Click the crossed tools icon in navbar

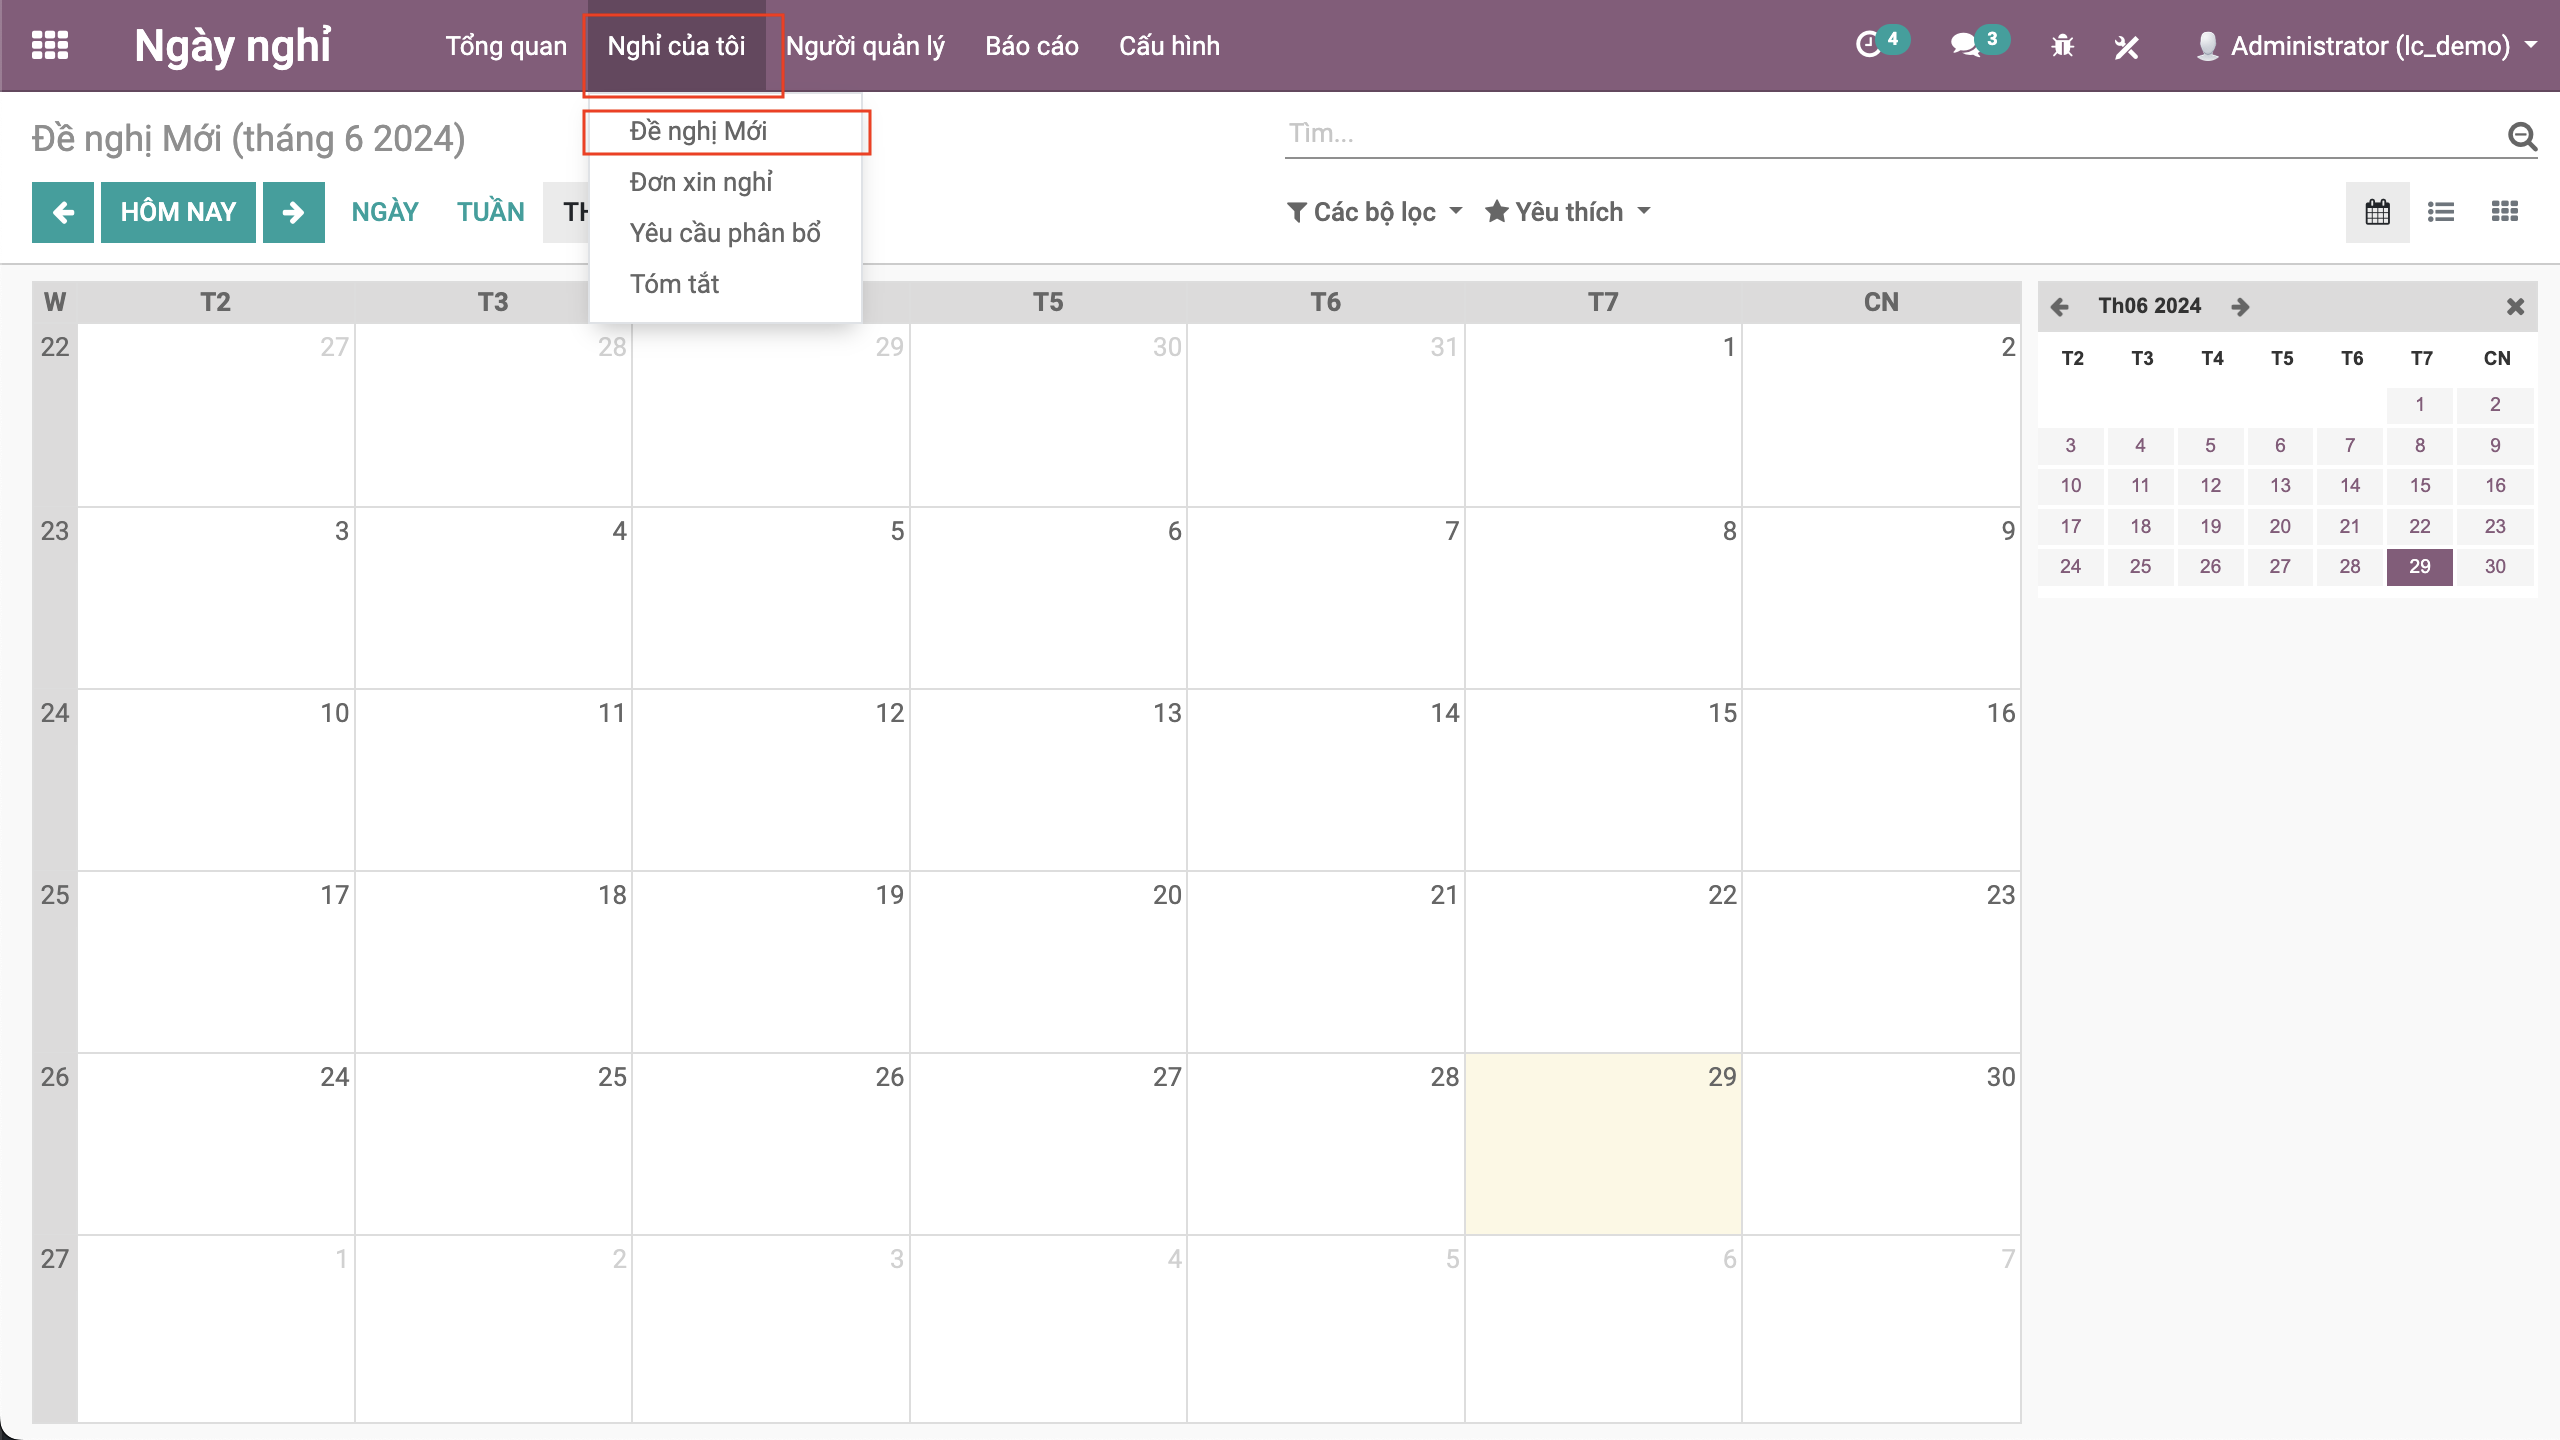coord(2126,46)
